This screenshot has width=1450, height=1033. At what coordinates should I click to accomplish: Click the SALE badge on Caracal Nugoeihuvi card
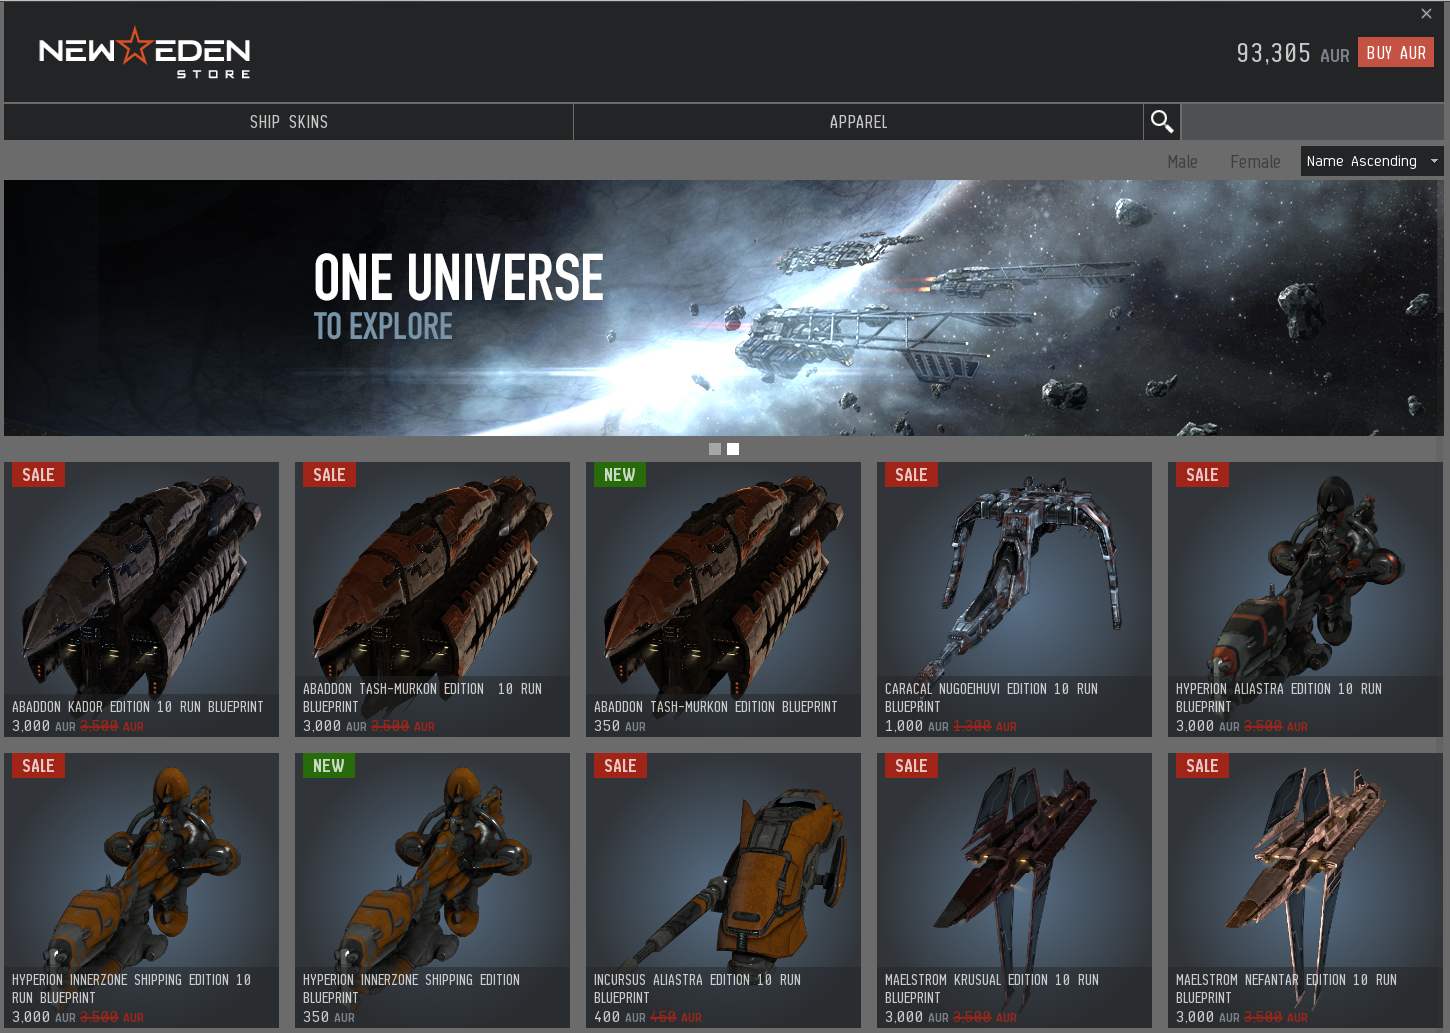point(911,475)
